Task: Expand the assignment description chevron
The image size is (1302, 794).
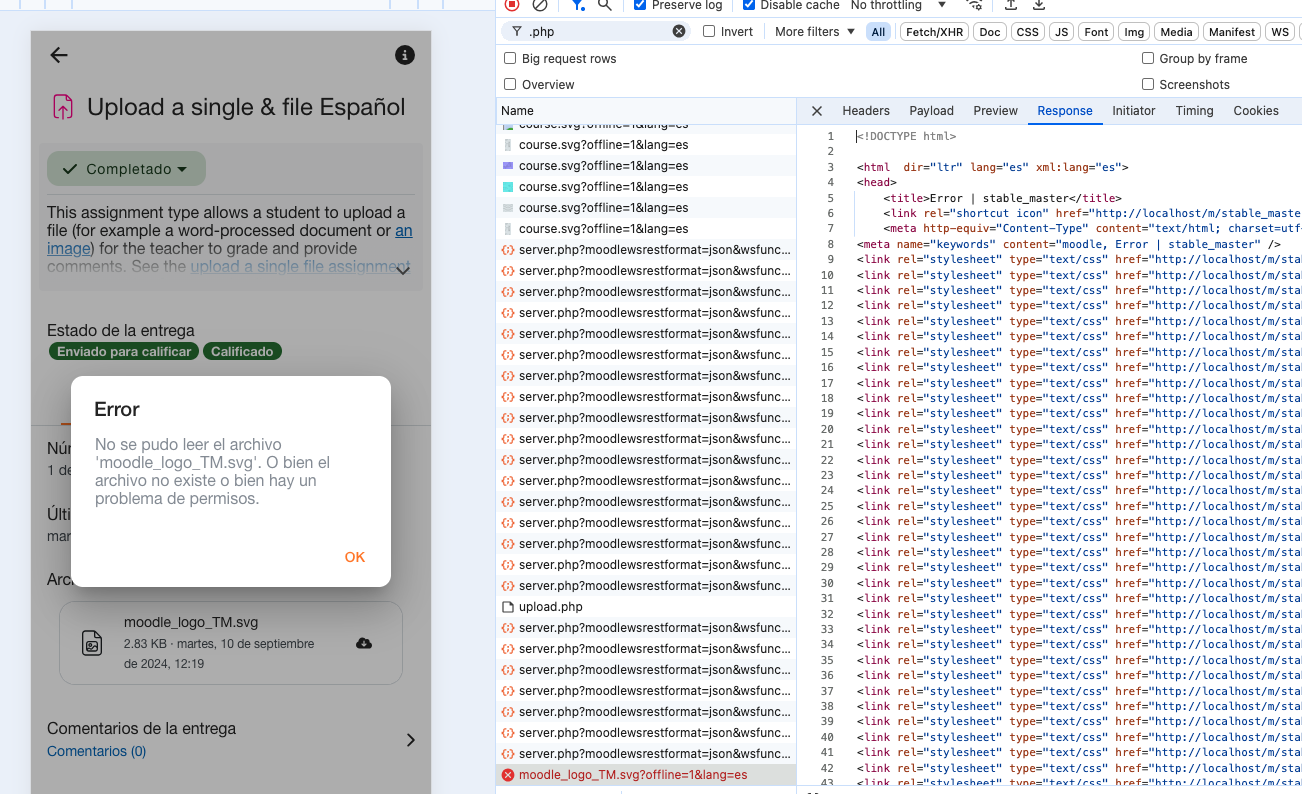Action: (403, 270)
